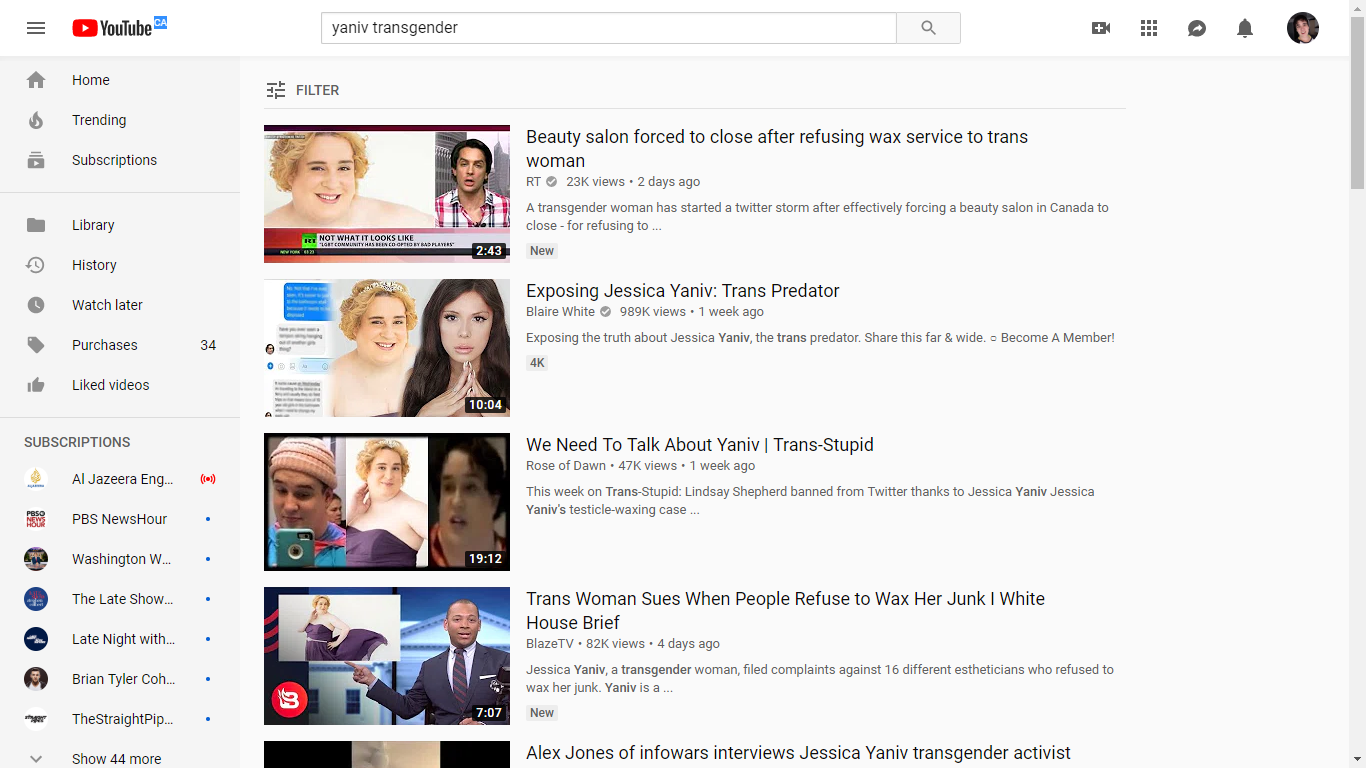Click the 10:04 Blaire White thumbnail
1366x768 pixels.
387,348
